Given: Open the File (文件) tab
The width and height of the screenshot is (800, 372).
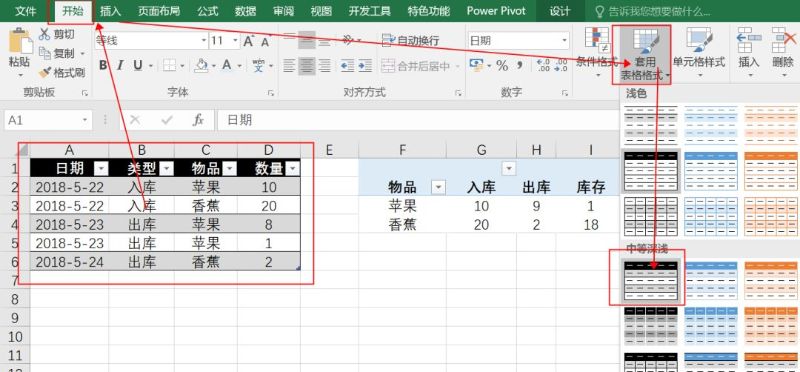Looking at the screenshot, I should click(x=26, y=11).
